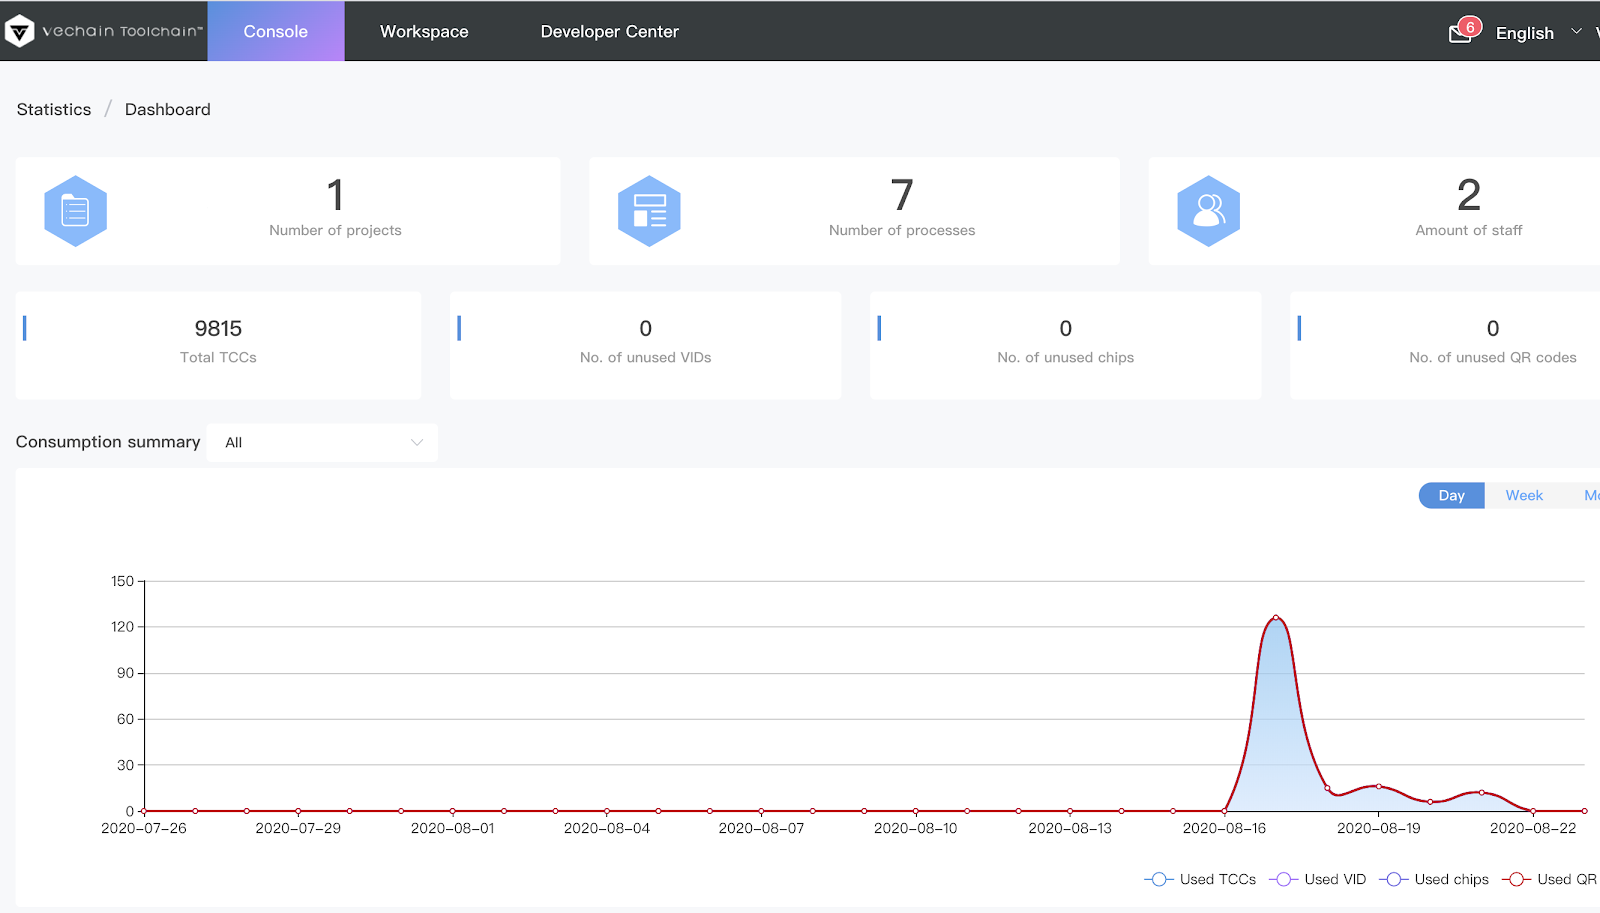Click the 2020-07-26 x-axis date label
The width and height of the screenshot is (1600, 913).
[x=144, y=828]
